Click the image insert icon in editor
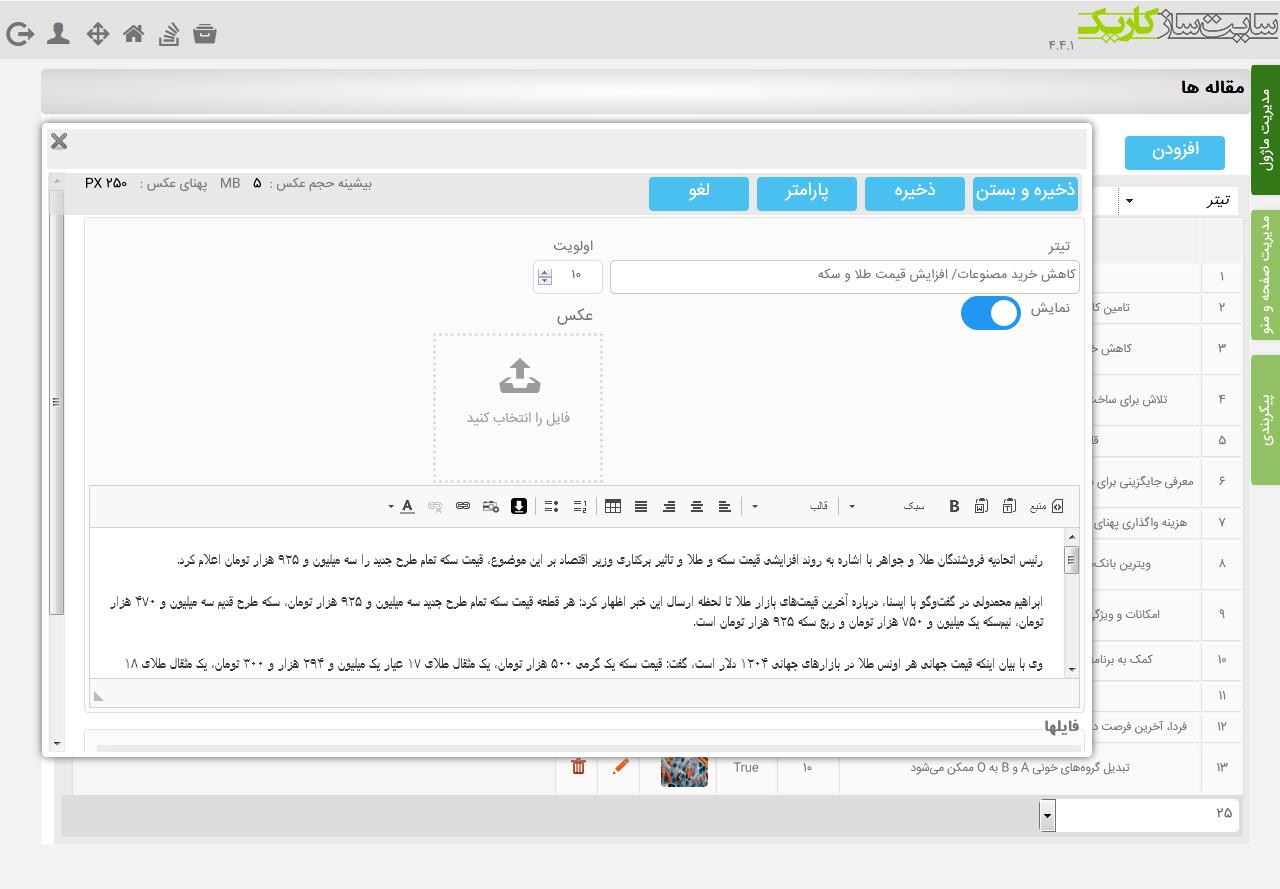 [490, 506]
